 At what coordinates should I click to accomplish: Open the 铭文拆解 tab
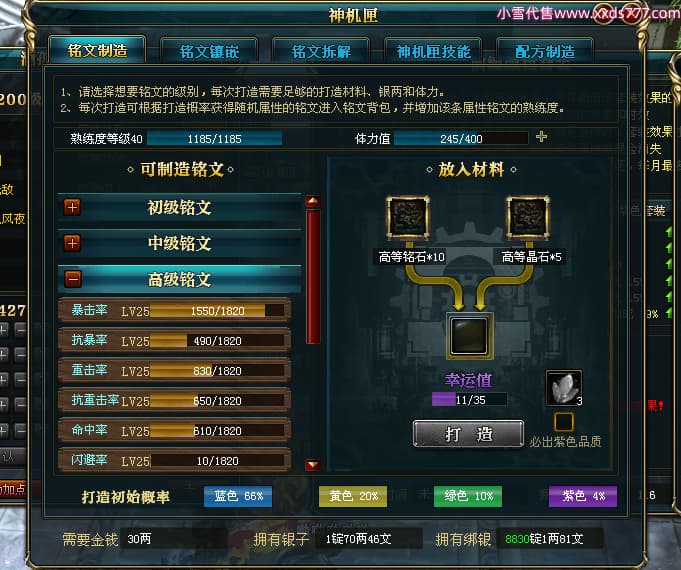pyautogui.click(x=321, y=51)
